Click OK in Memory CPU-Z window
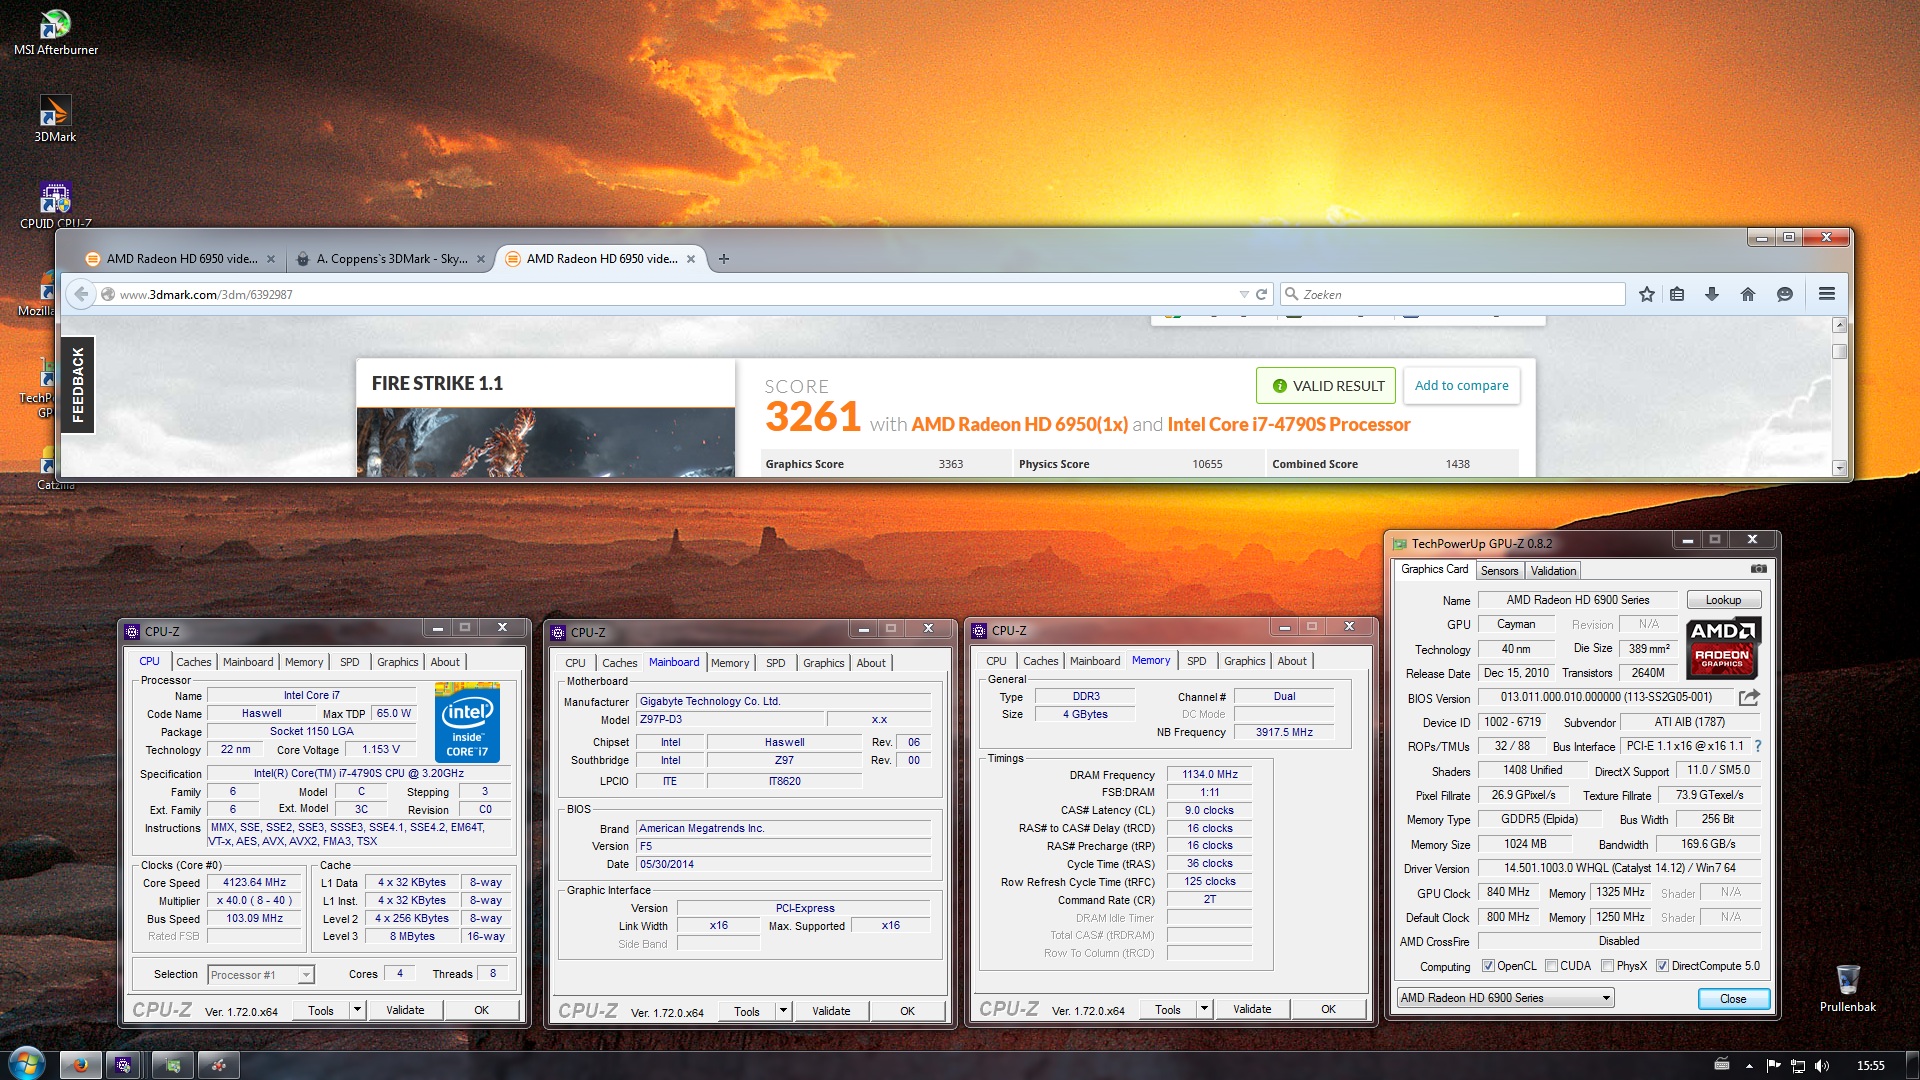Viewport: 1920px width, 1080px height. (1328, 1009)
